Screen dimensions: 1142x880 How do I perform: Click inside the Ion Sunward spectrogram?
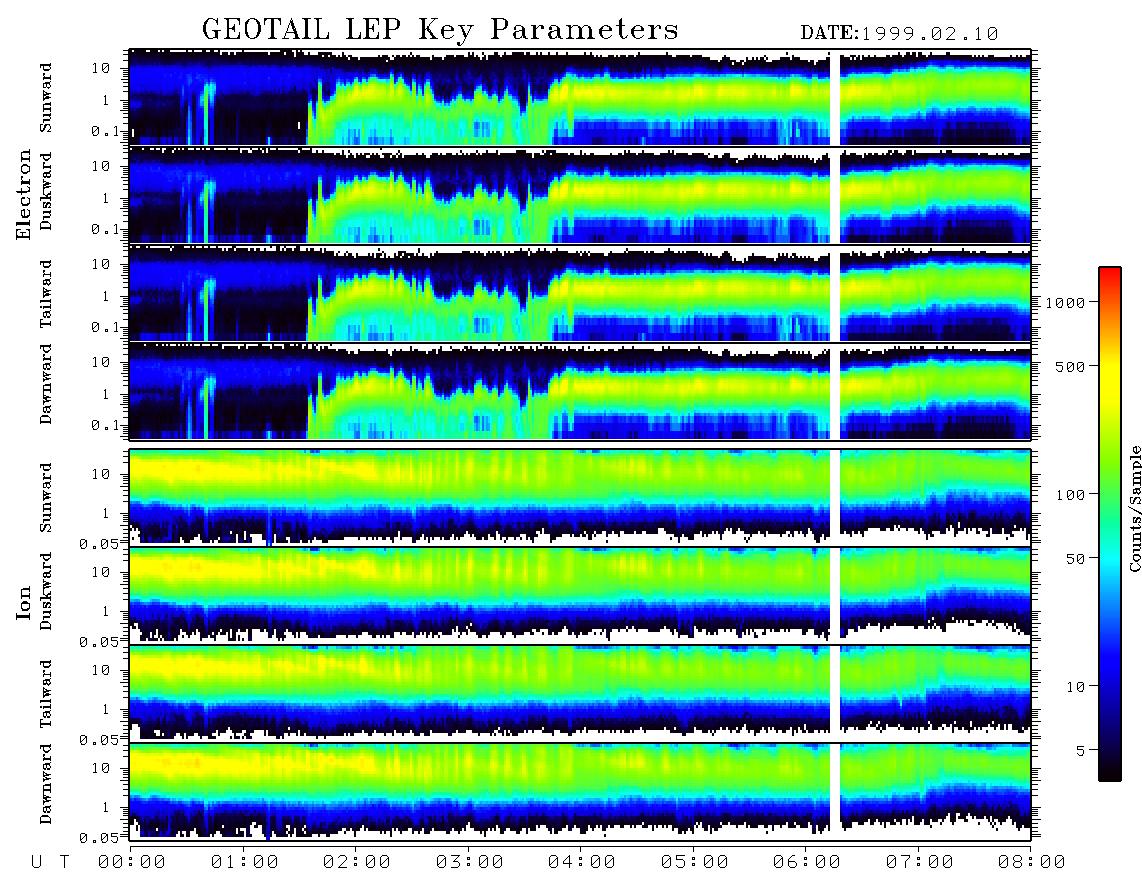coord(580,498)
